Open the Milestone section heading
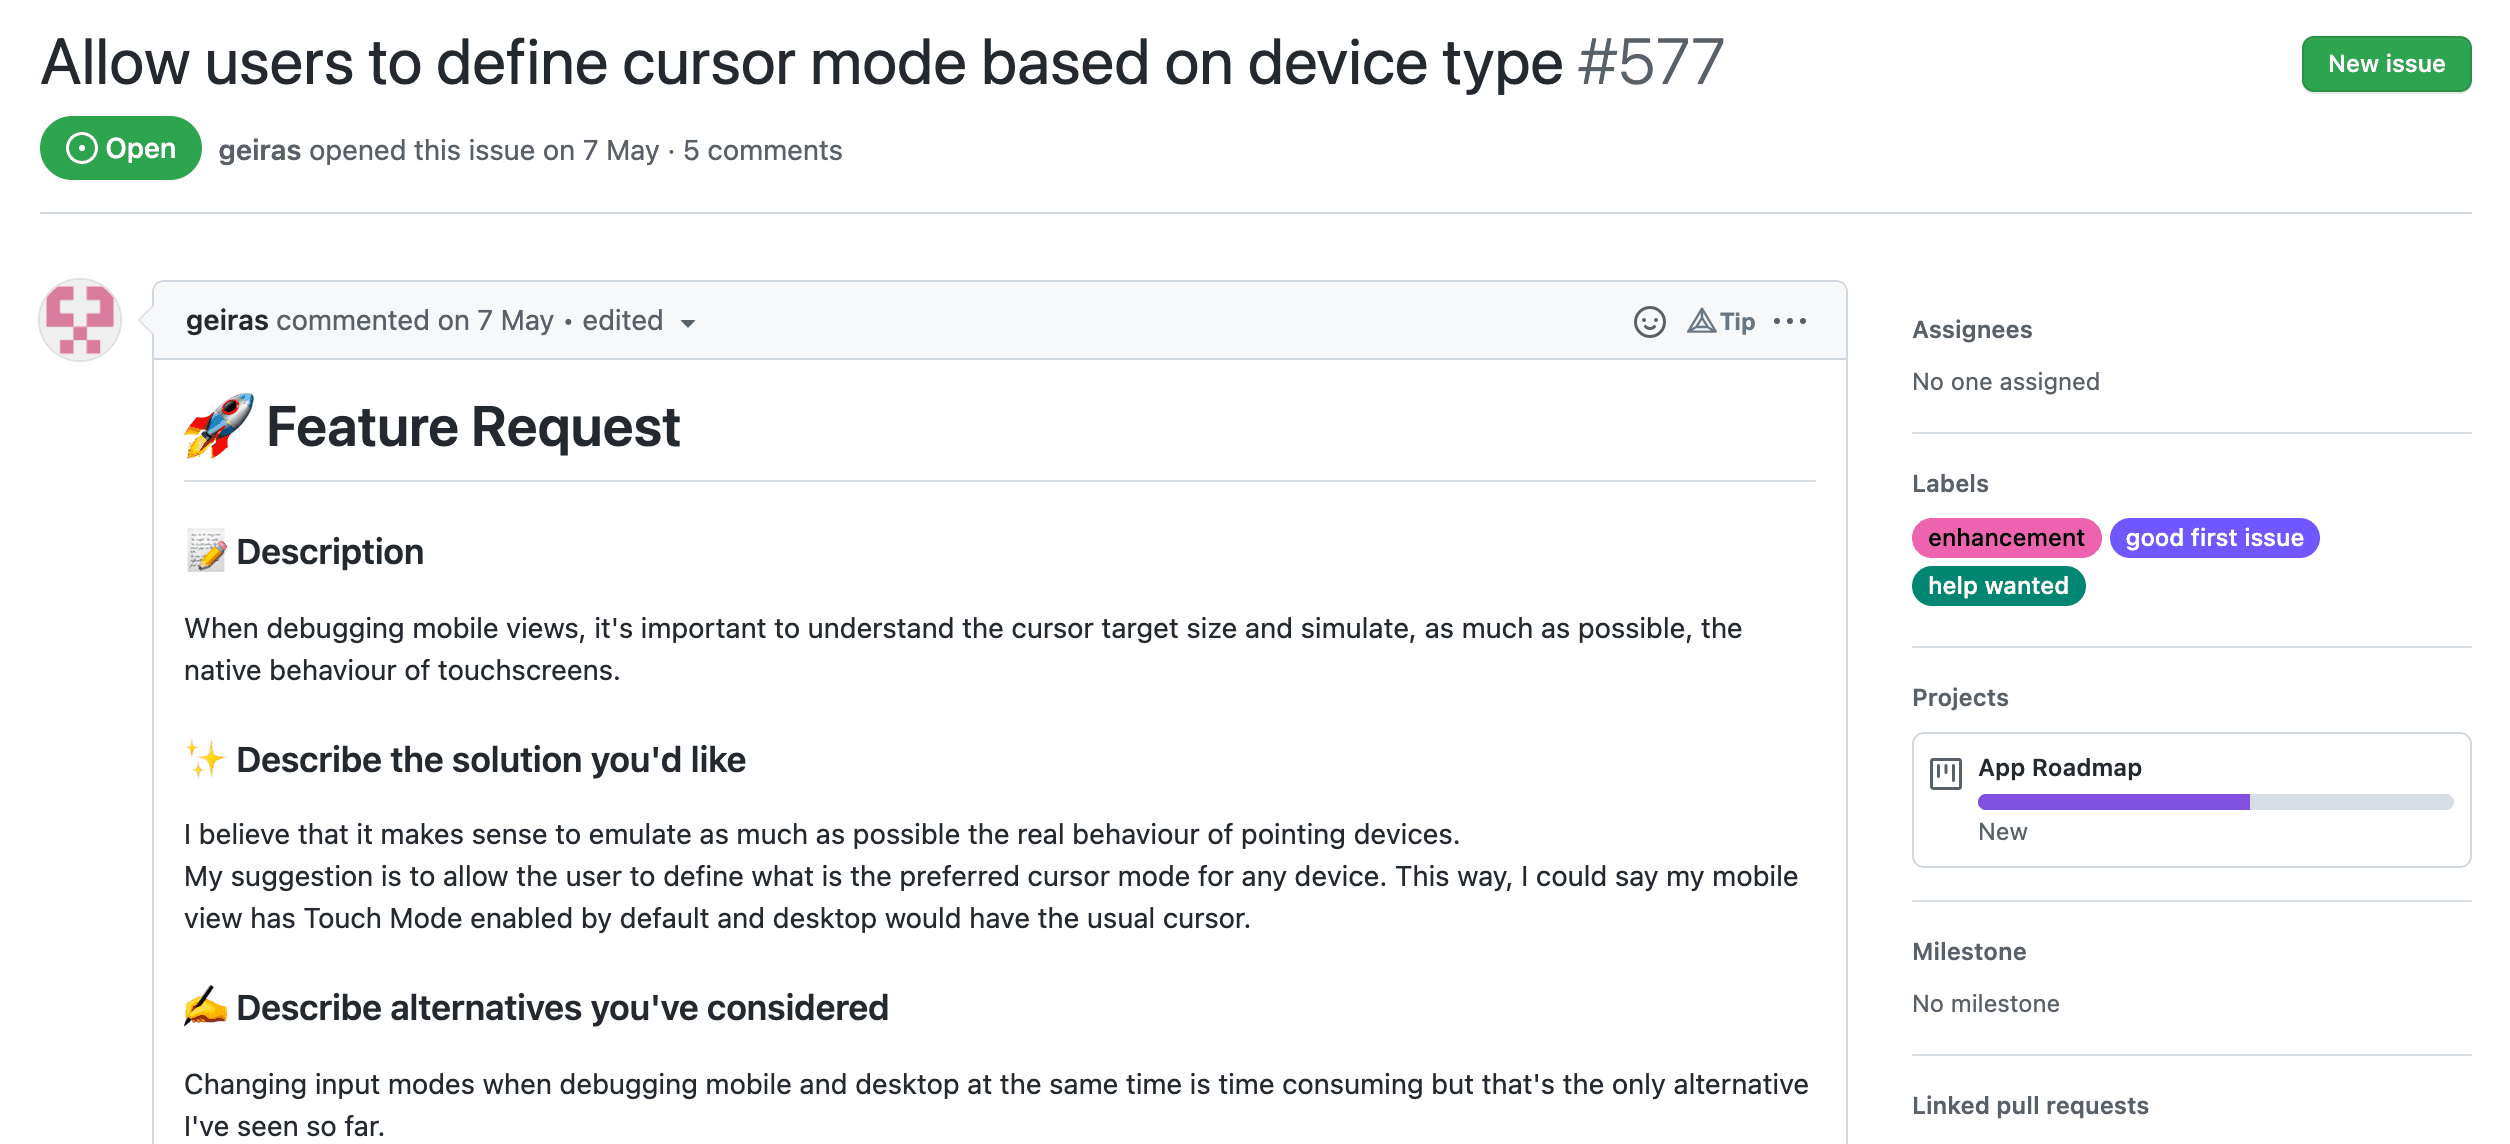Screen dimensions: 2510x1144 click(1969, 952)
